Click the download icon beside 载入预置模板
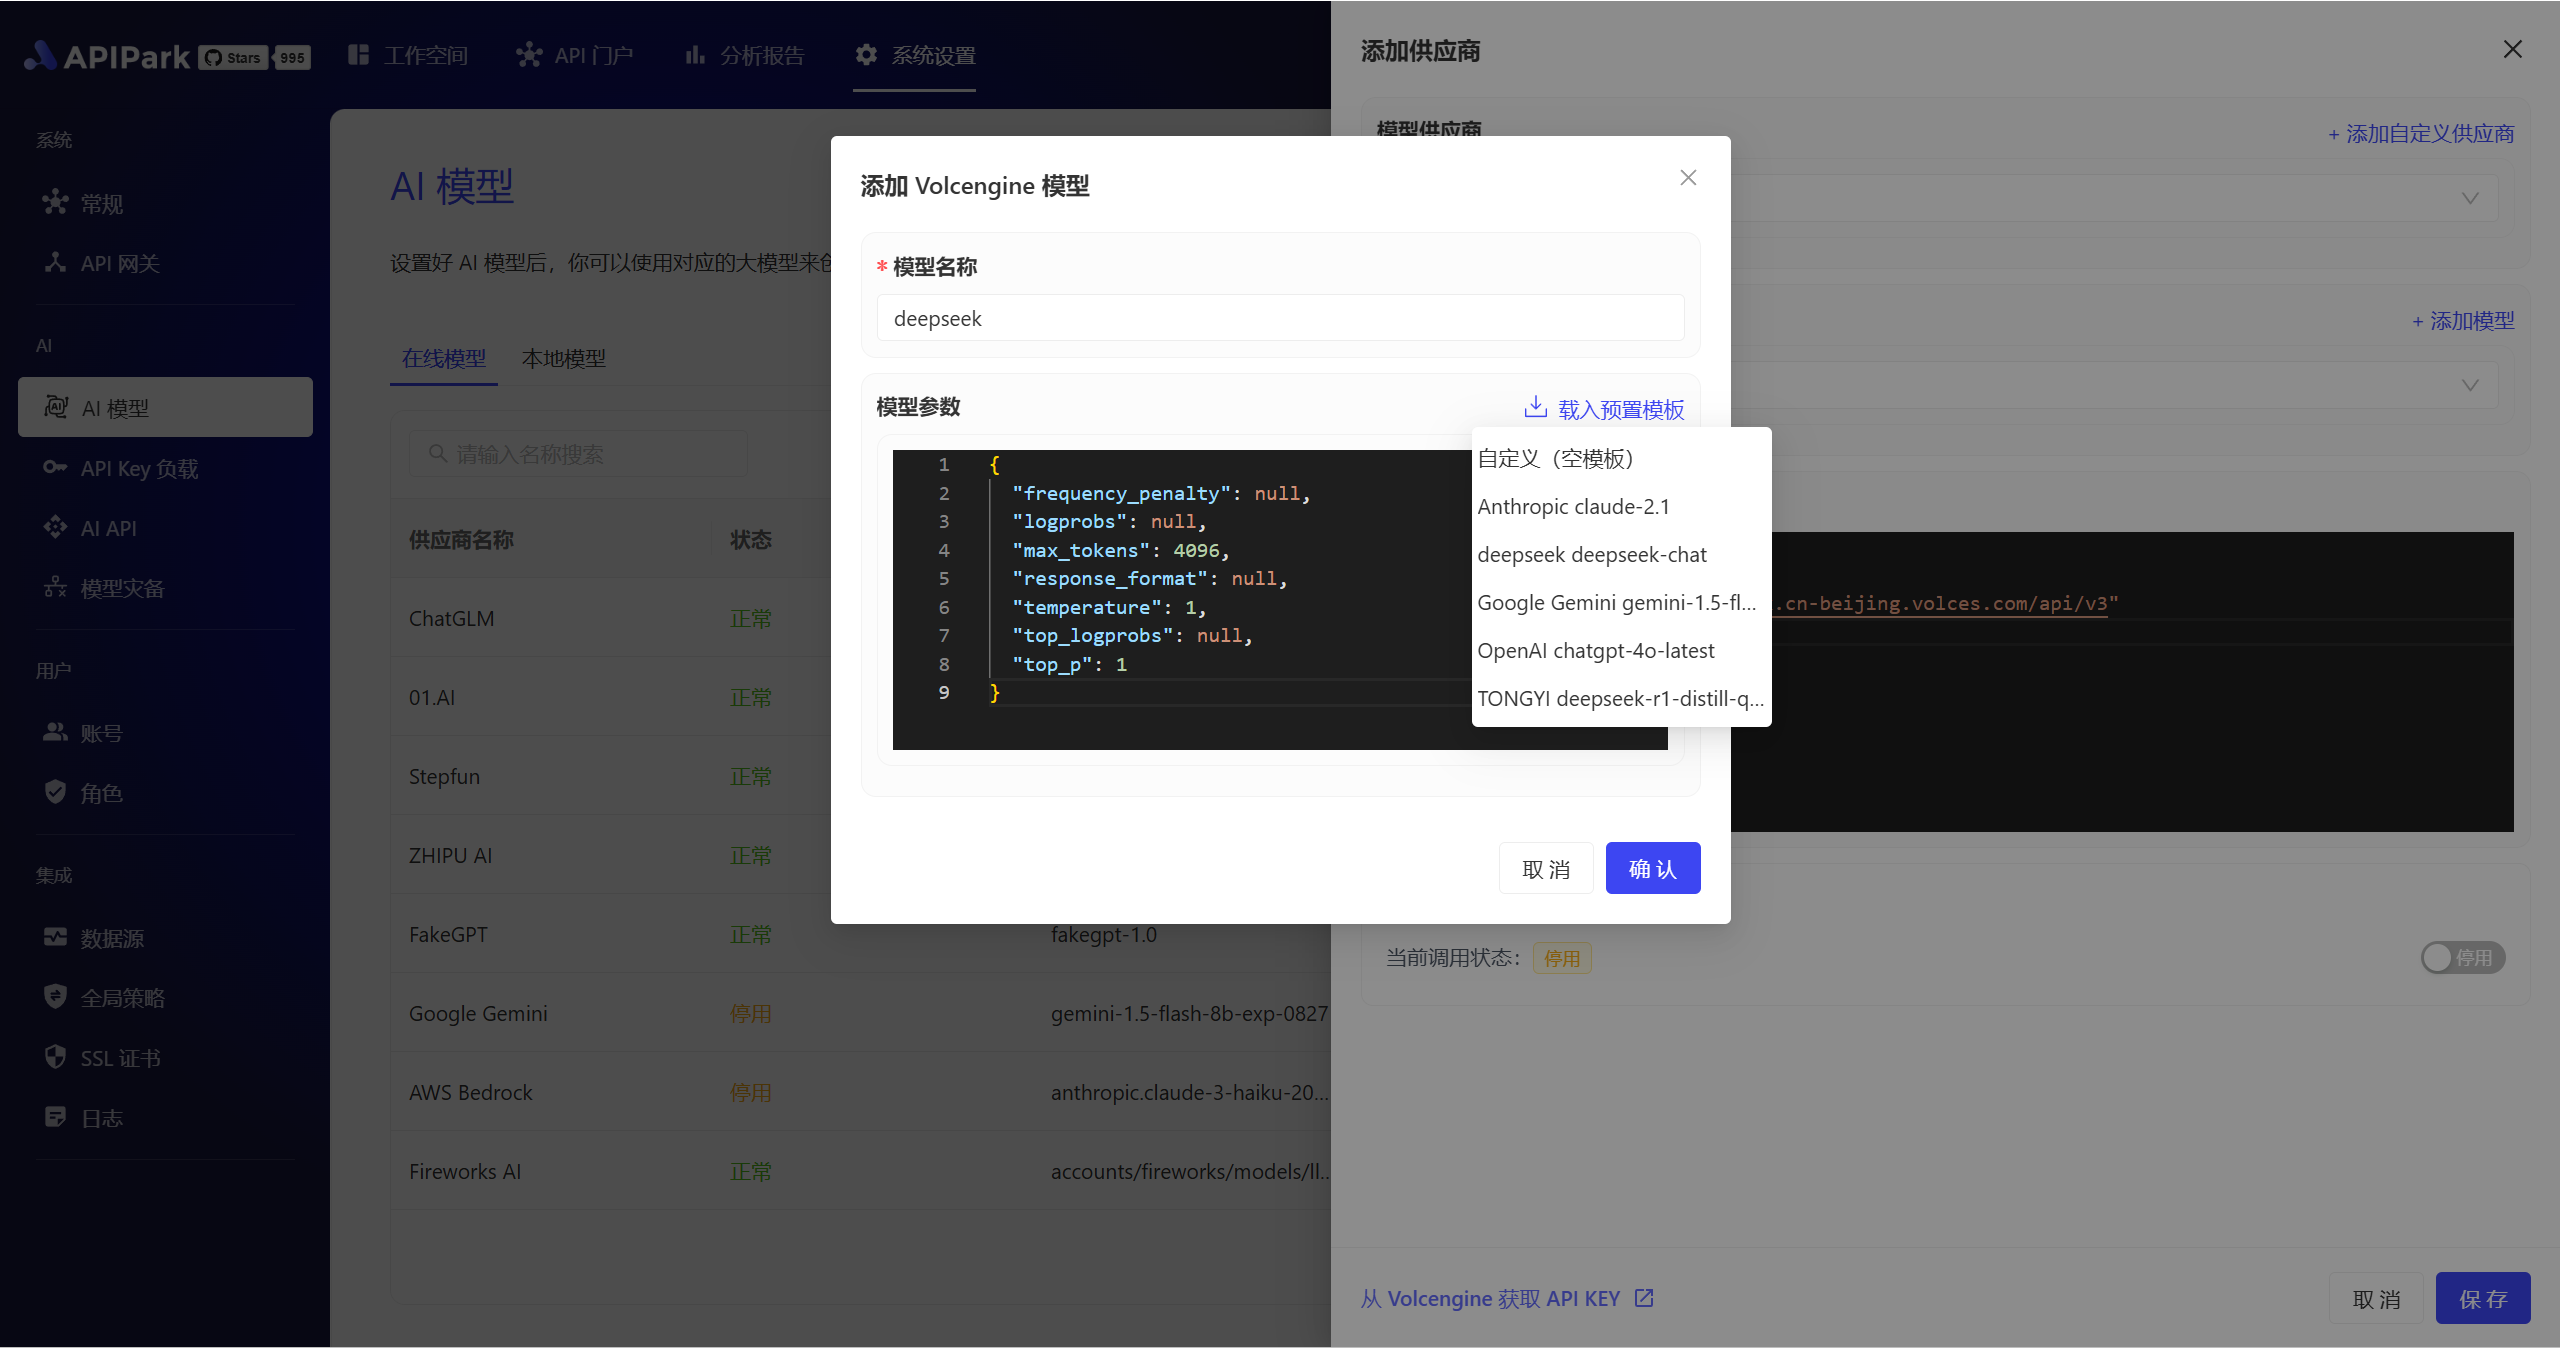The width and height of the screenshot is (2560, 1348). pos(1535,407)
